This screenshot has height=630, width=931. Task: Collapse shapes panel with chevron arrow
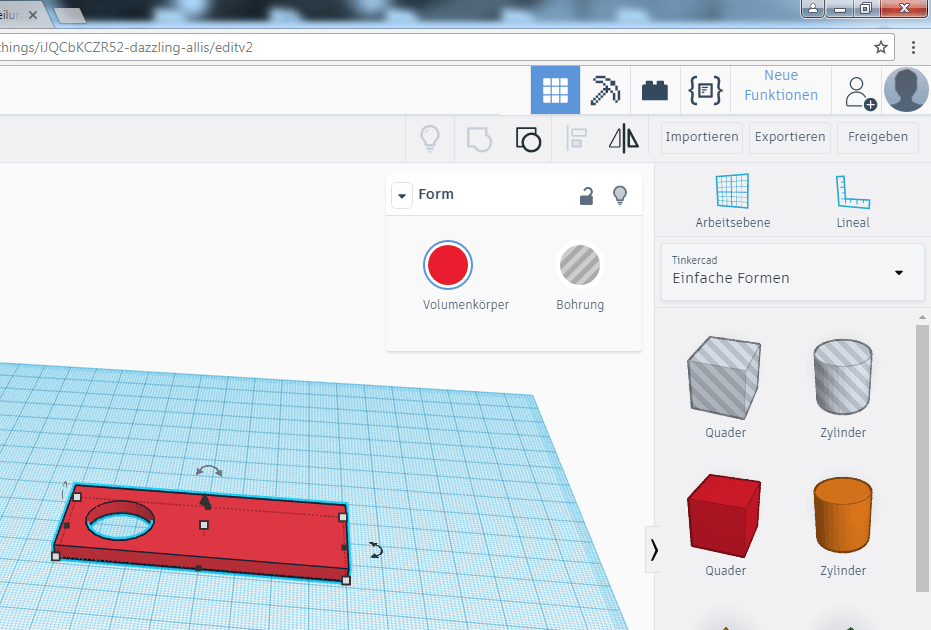pos(653,549)
